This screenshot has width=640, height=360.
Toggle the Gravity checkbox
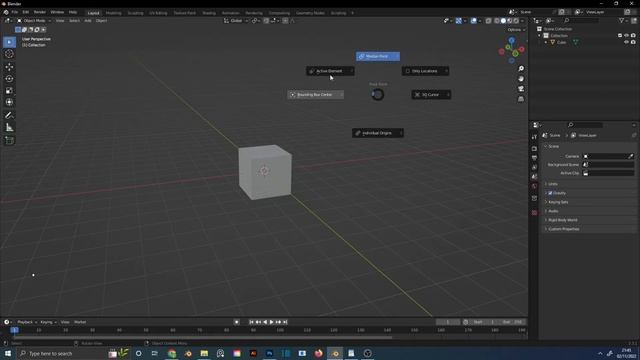[x=550, y=193]
